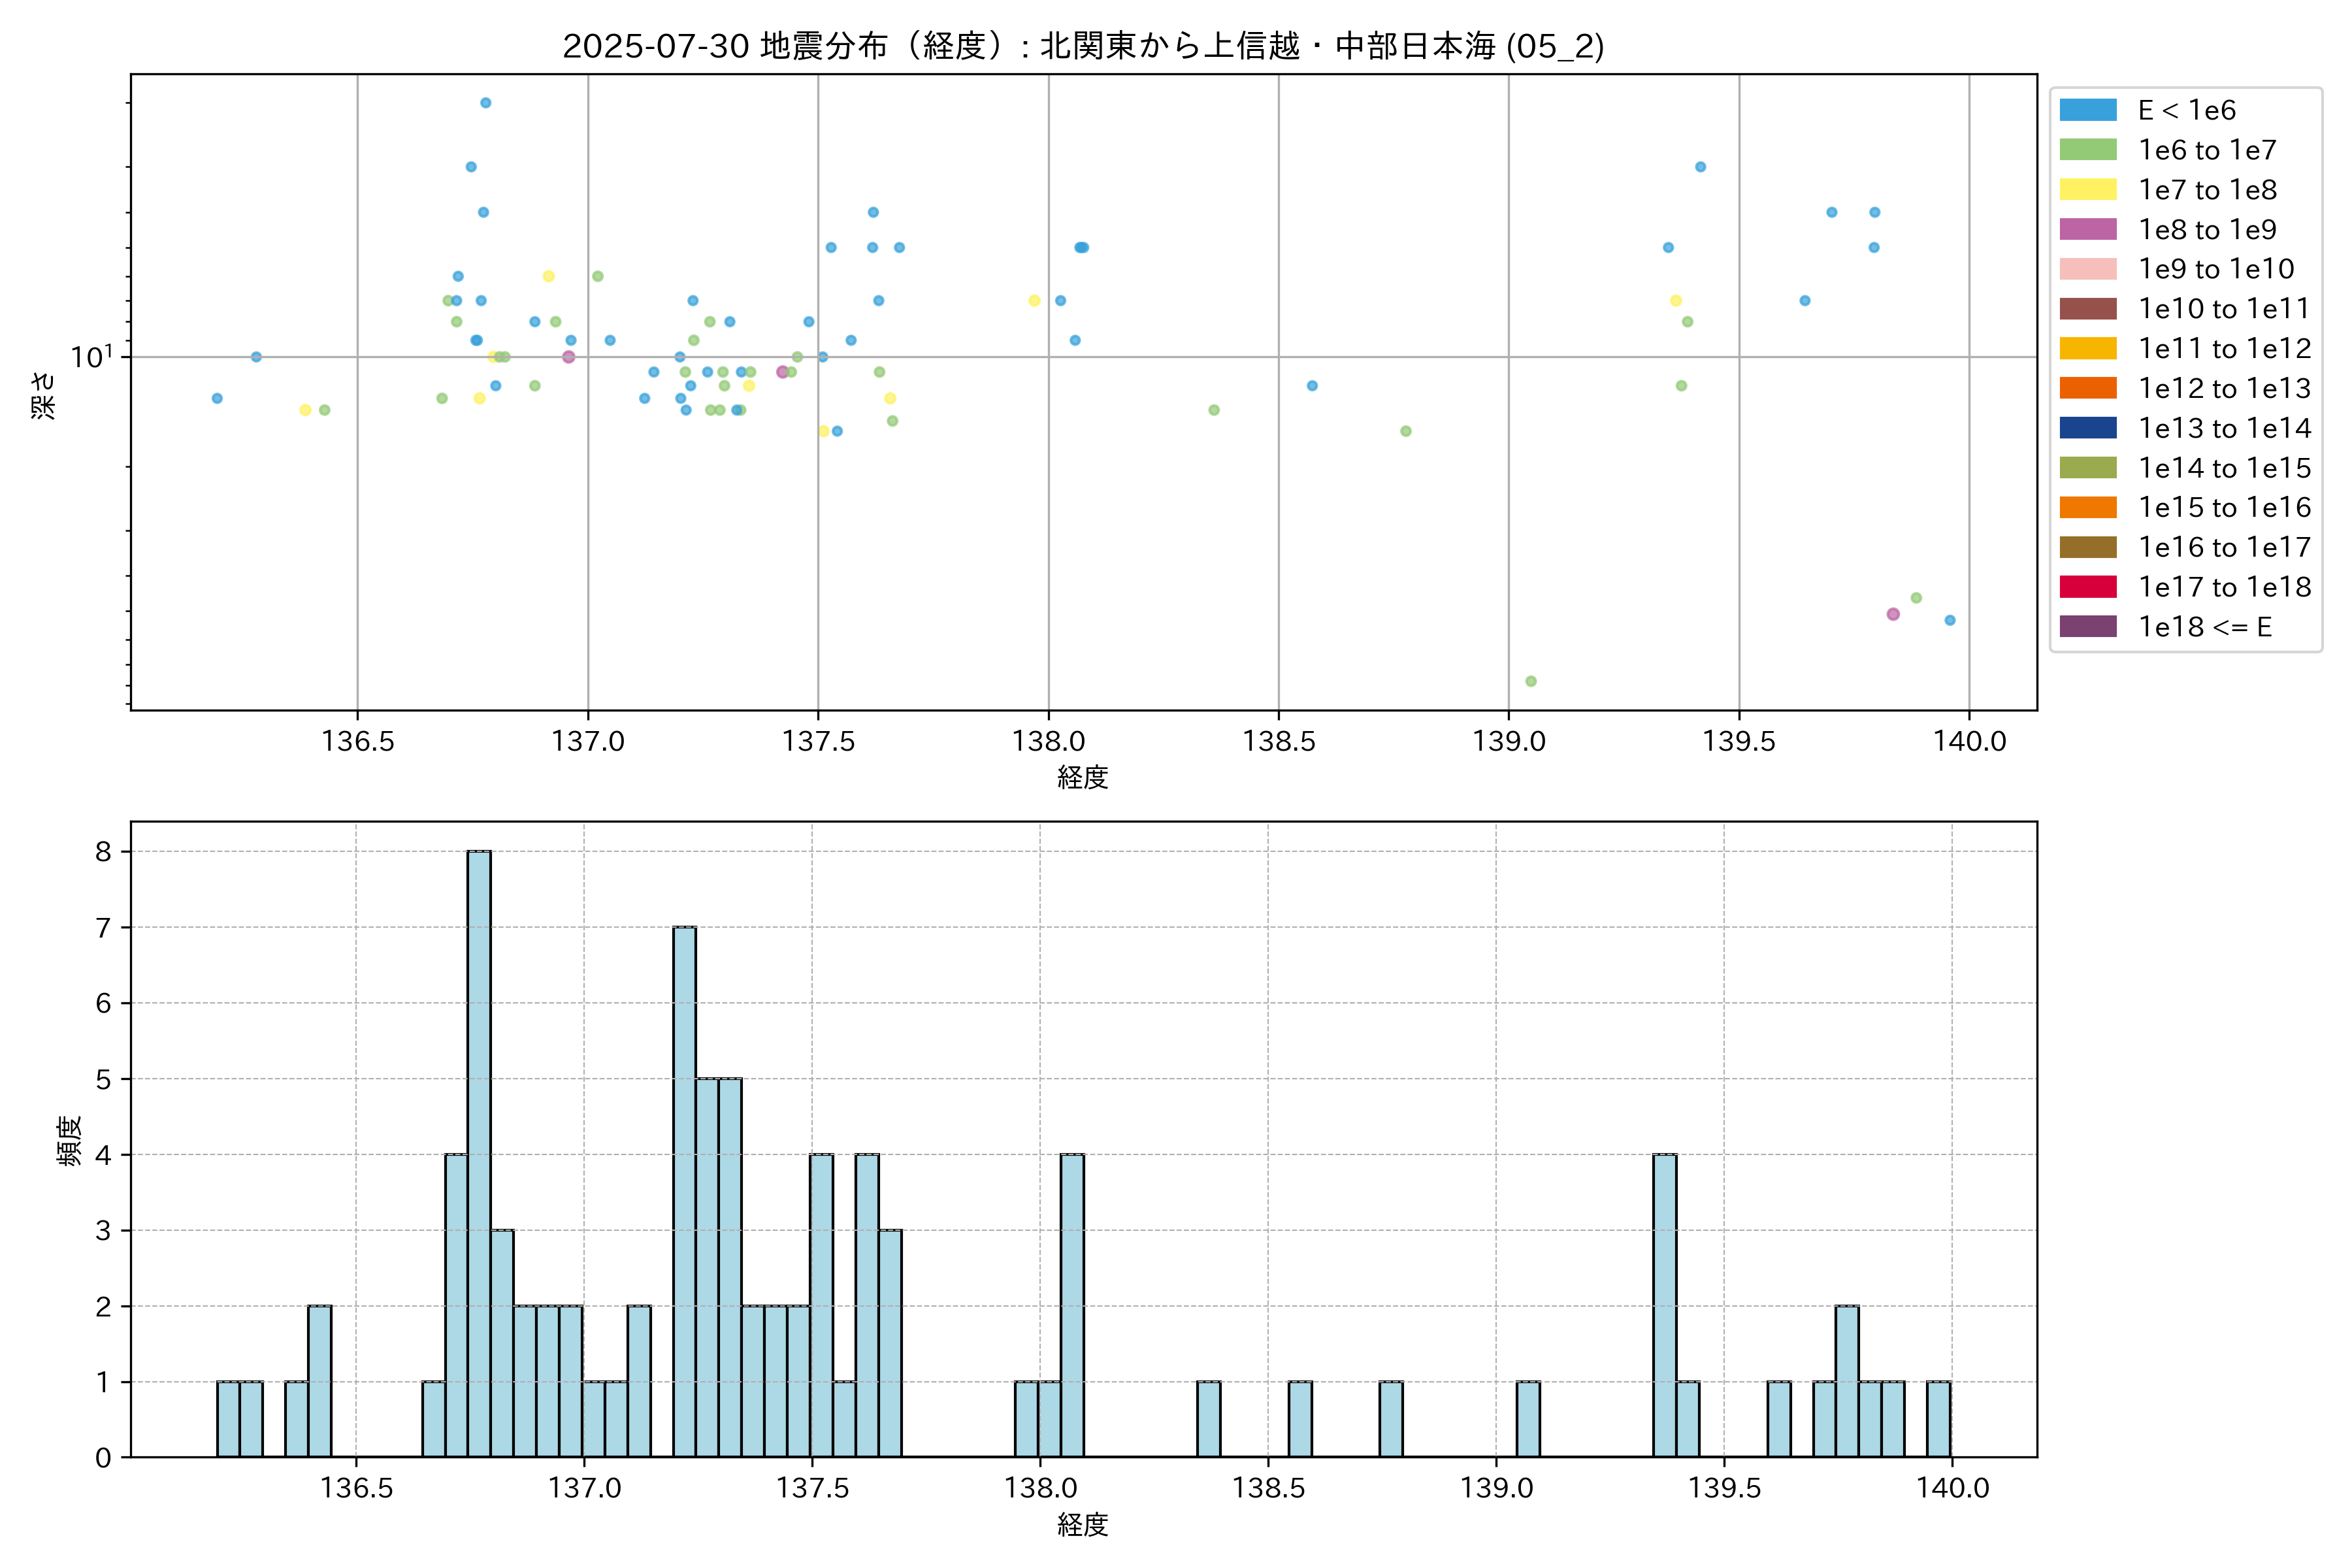Click the '138.0' tick label on scatter plot
Viewport: 2352px width, 1568px height.
1048,741
